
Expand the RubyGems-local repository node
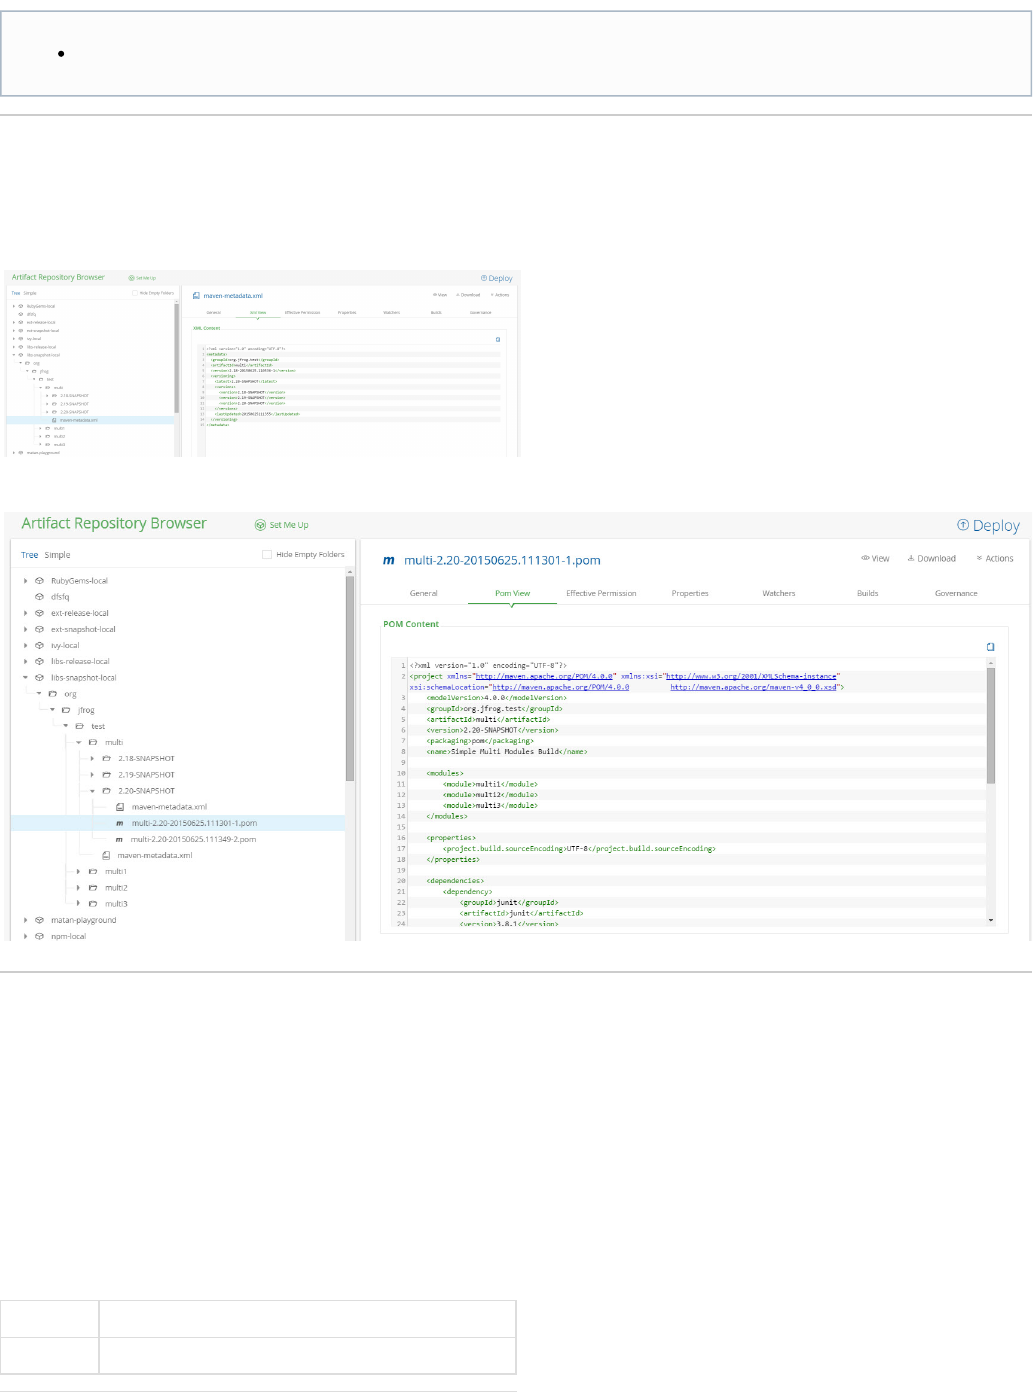click(26, 580)
